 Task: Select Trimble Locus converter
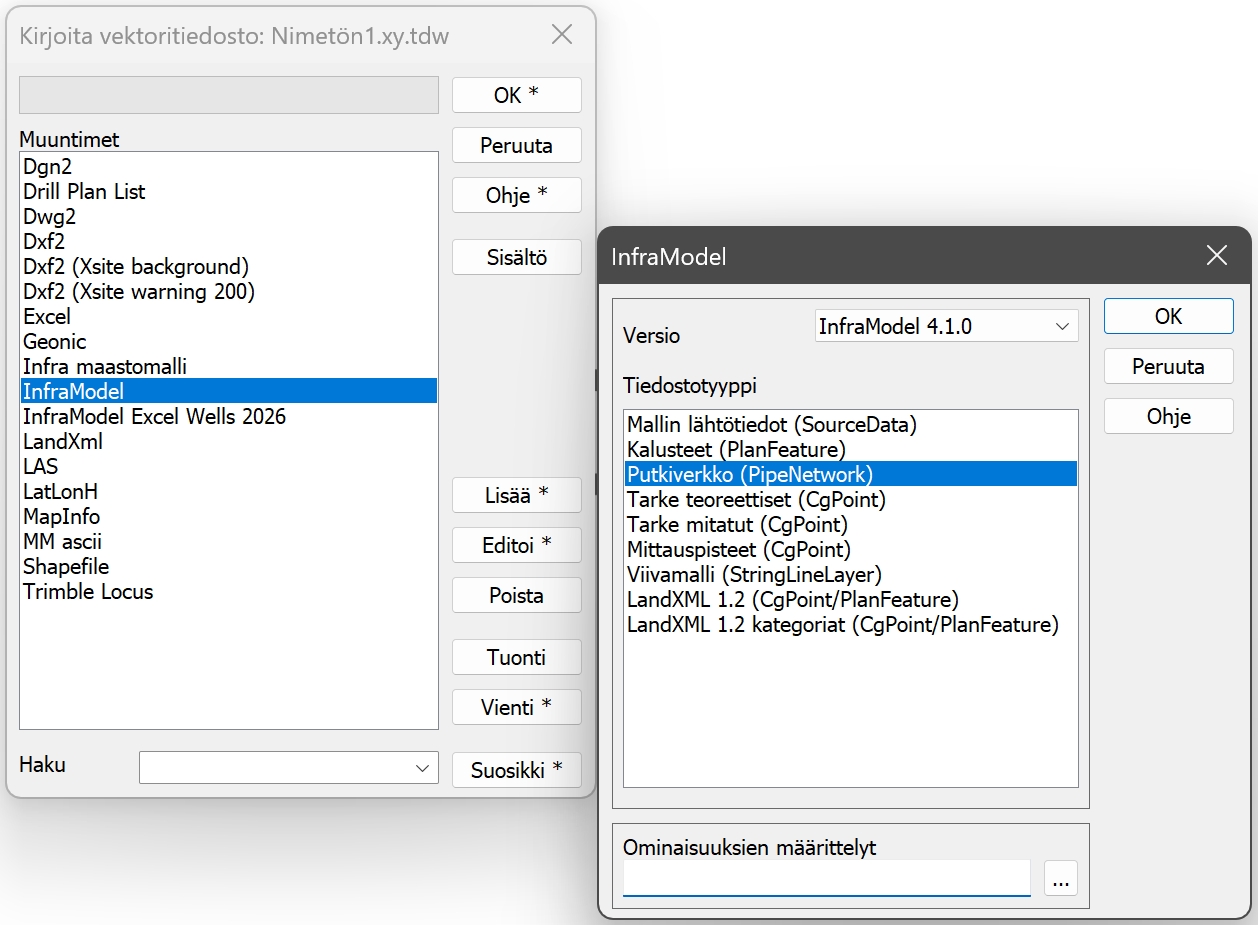click(229, 591)
